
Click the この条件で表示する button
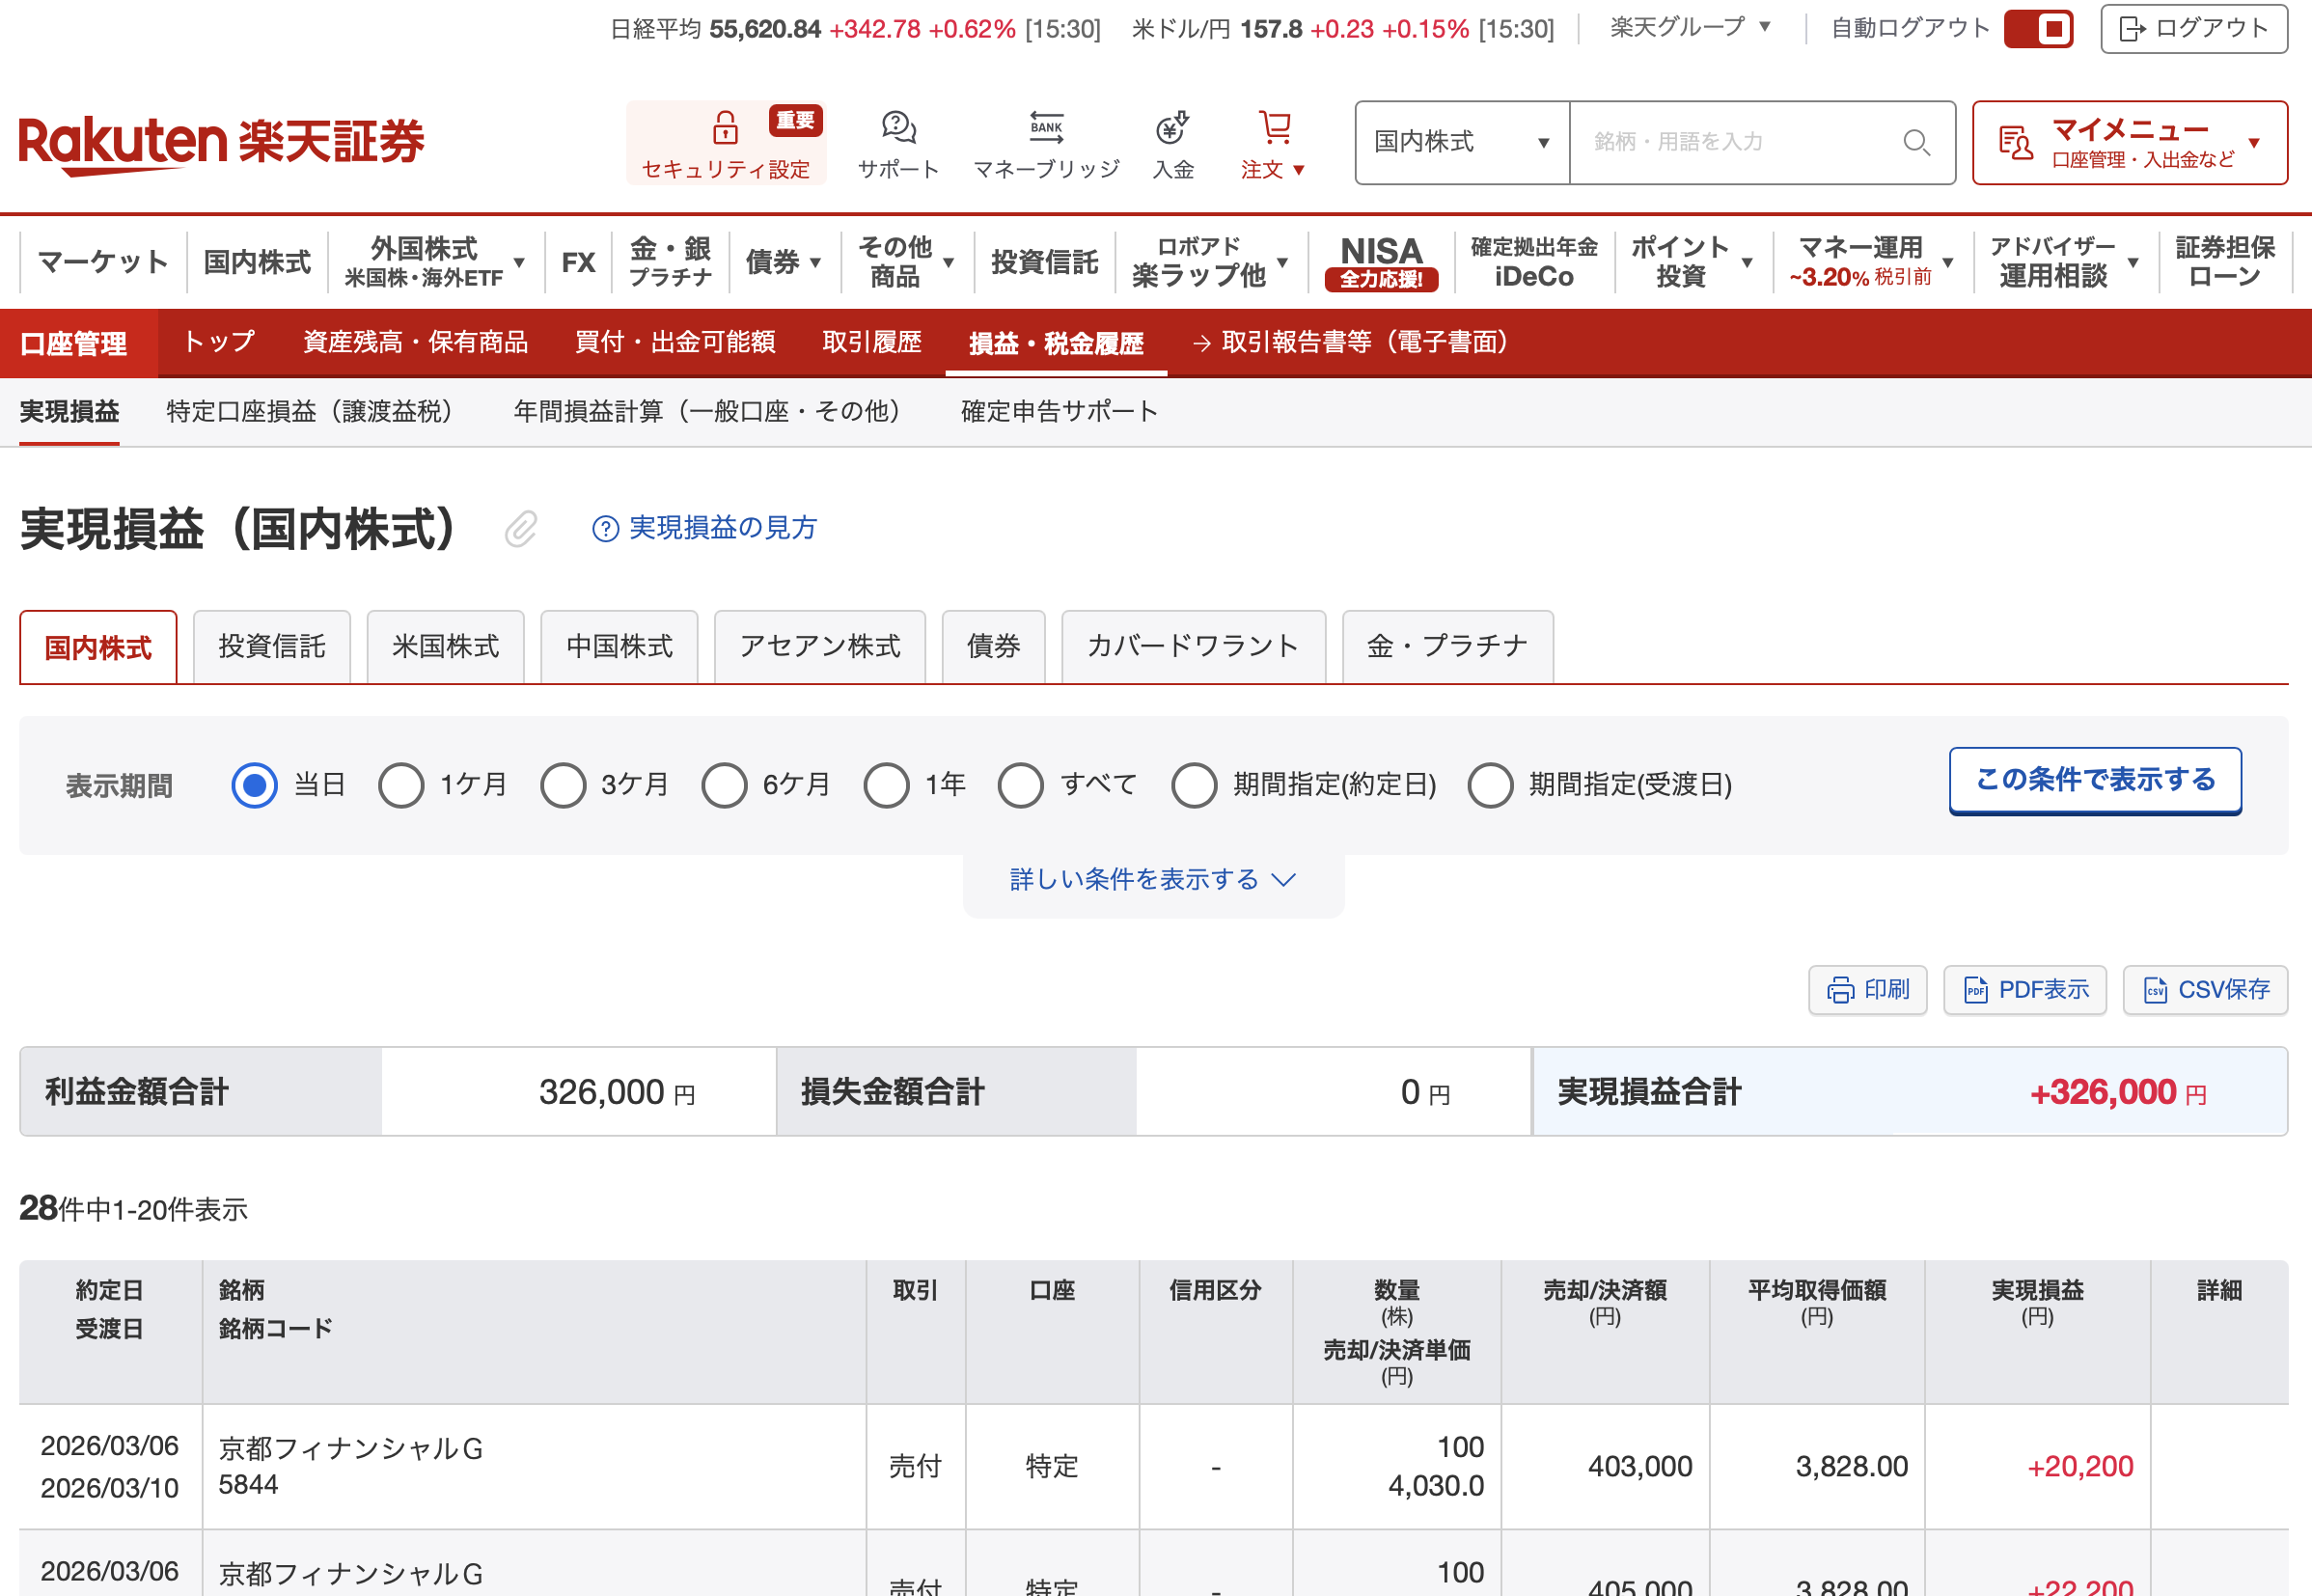2094,780
